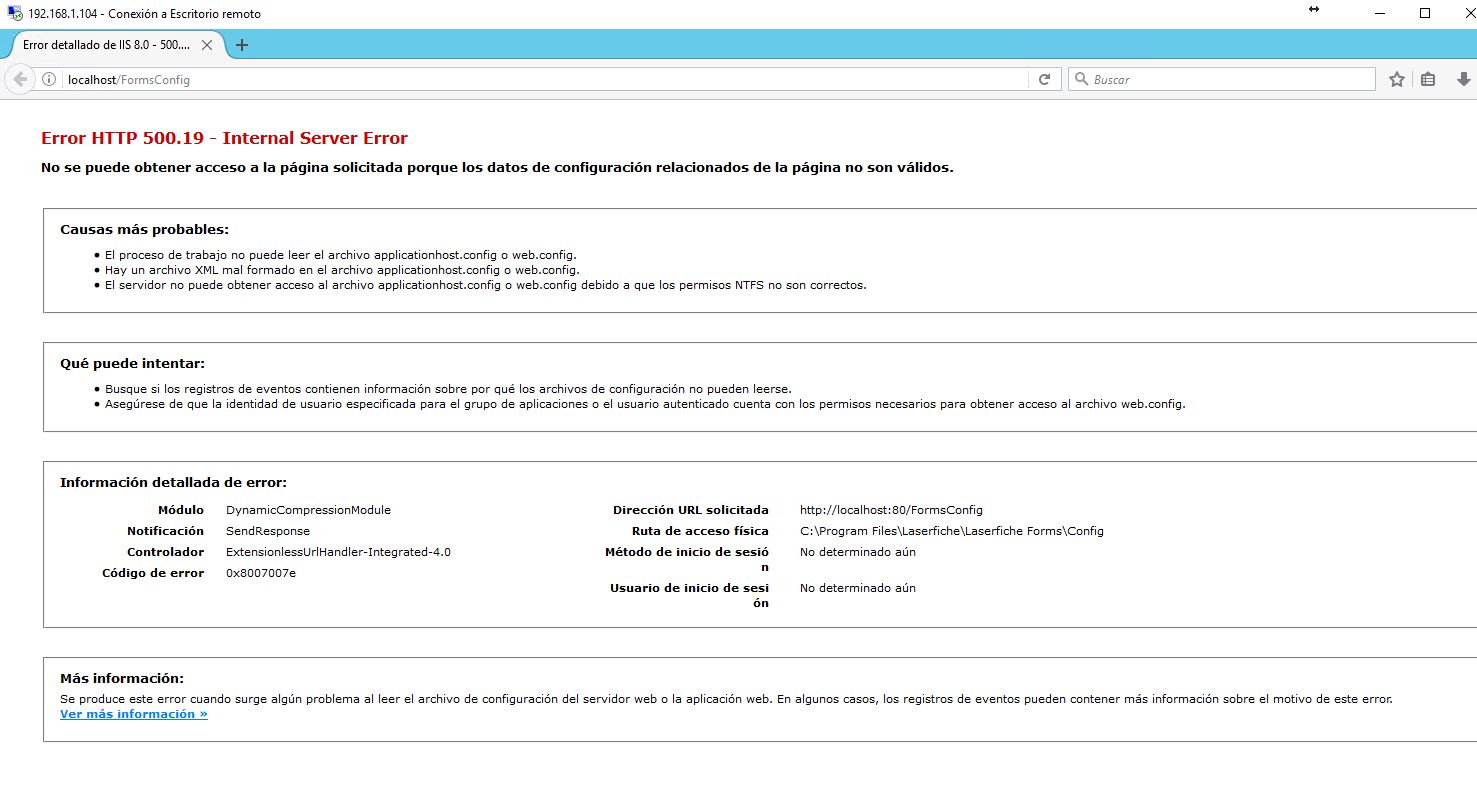Click the DynamicCompressionModule module value

(308, 510)
